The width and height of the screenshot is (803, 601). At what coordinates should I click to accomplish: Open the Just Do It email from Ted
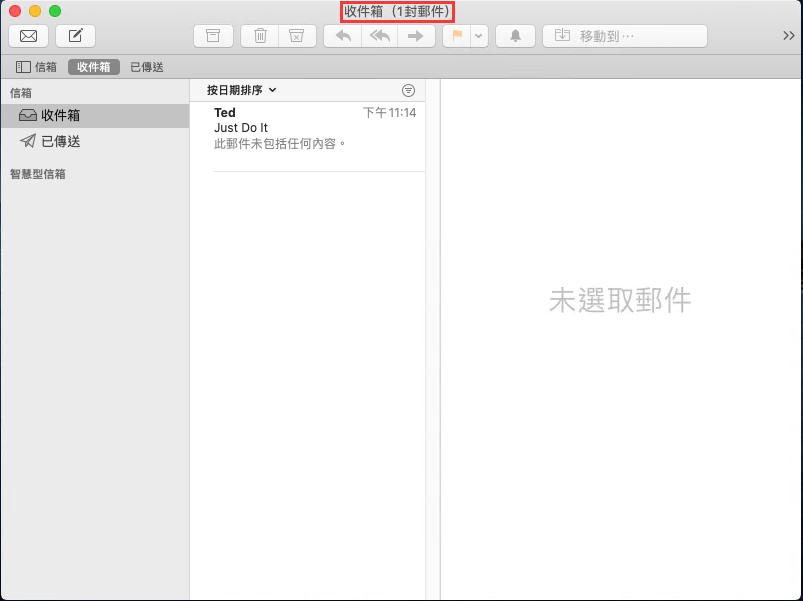[x=315, y=128]
